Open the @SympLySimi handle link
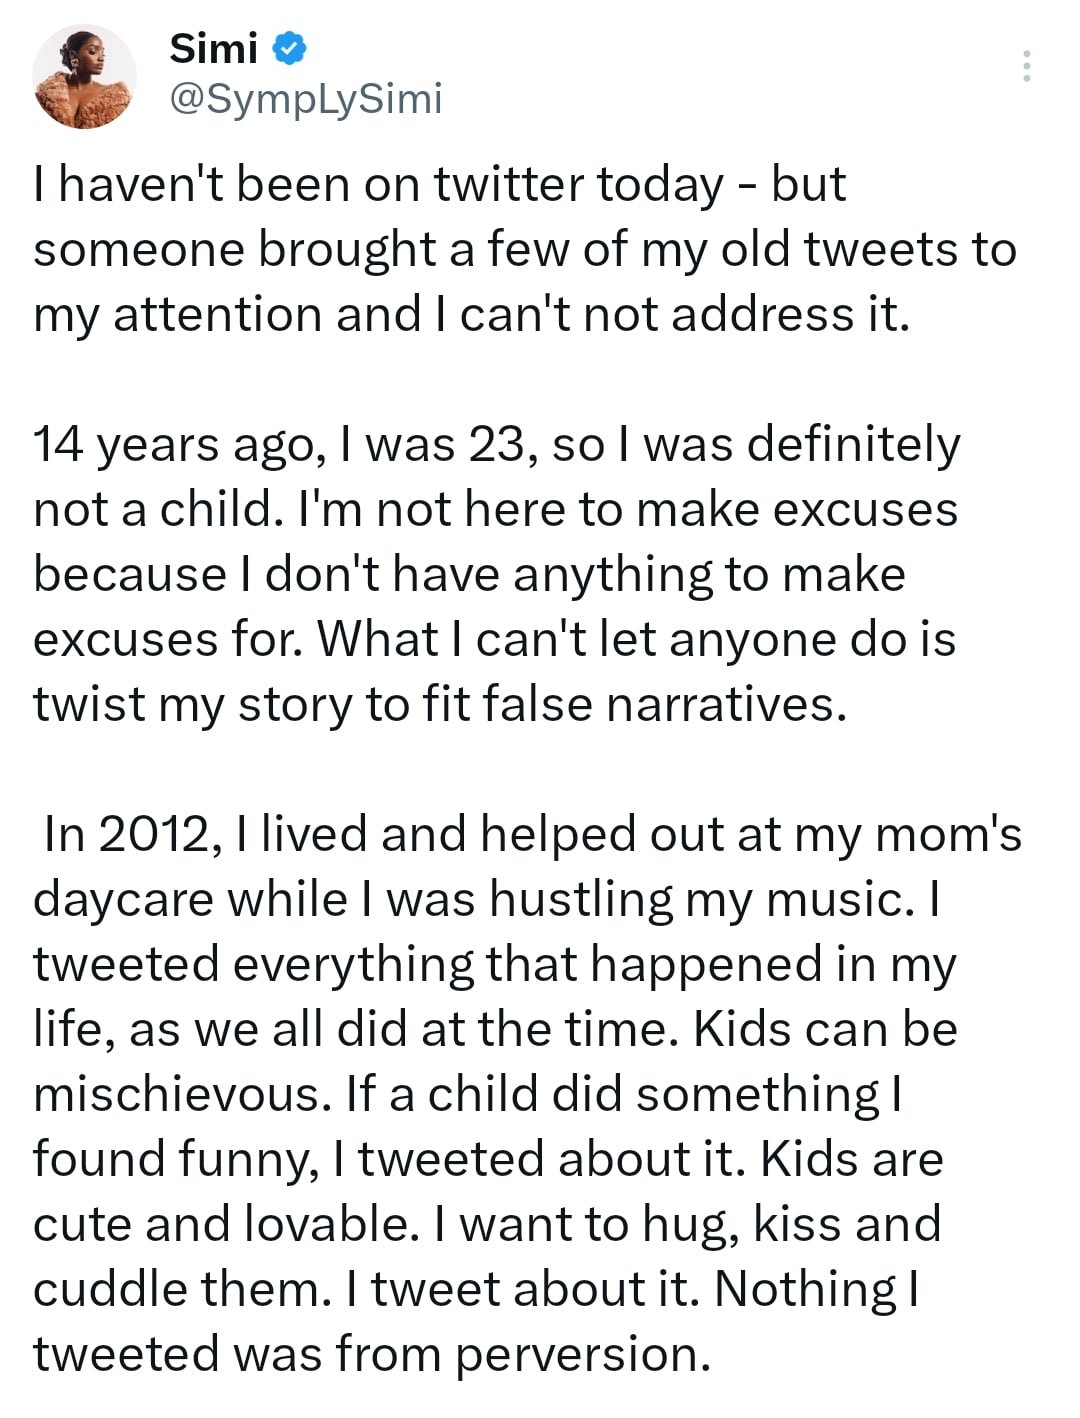The image size is (1080, 1418). 305,99
